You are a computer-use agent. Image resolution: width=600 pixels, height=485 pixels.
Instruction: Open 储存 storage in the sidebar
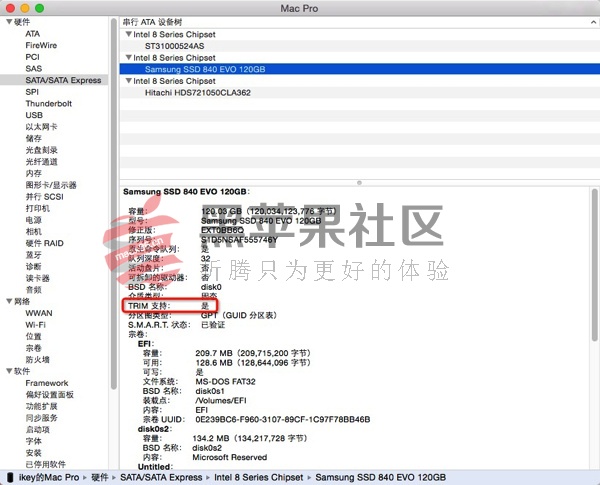click(x=34, y=139)
